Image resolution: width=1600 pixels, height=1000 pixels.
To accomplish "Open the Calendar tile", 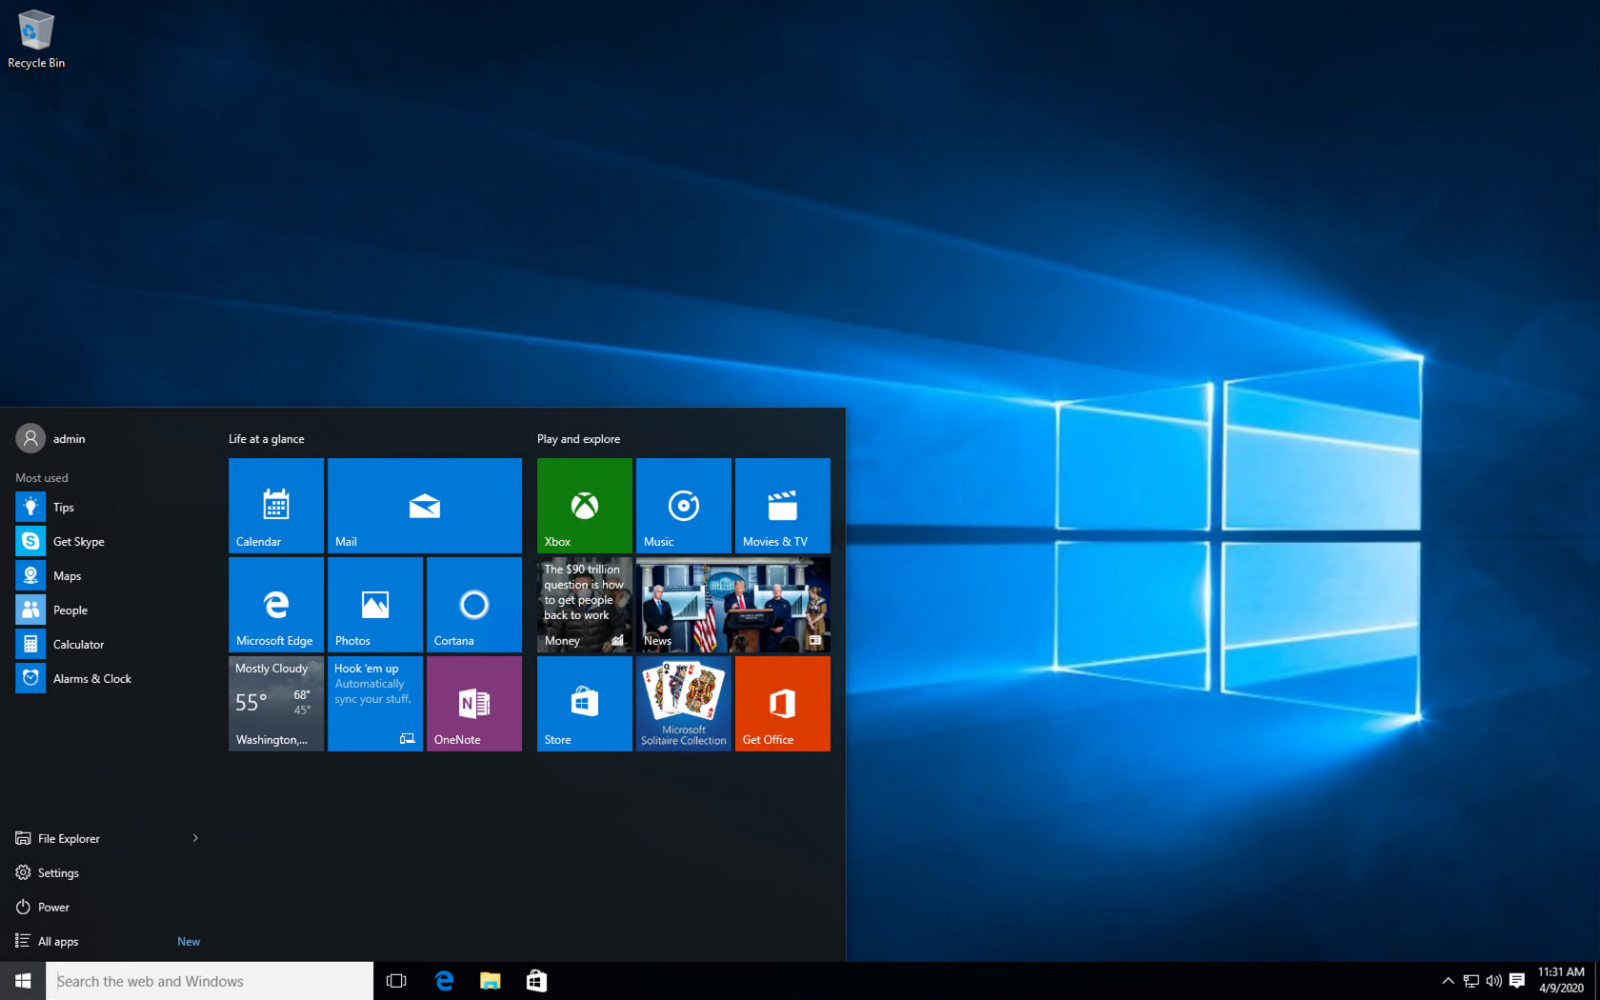I will pos(276,505).
